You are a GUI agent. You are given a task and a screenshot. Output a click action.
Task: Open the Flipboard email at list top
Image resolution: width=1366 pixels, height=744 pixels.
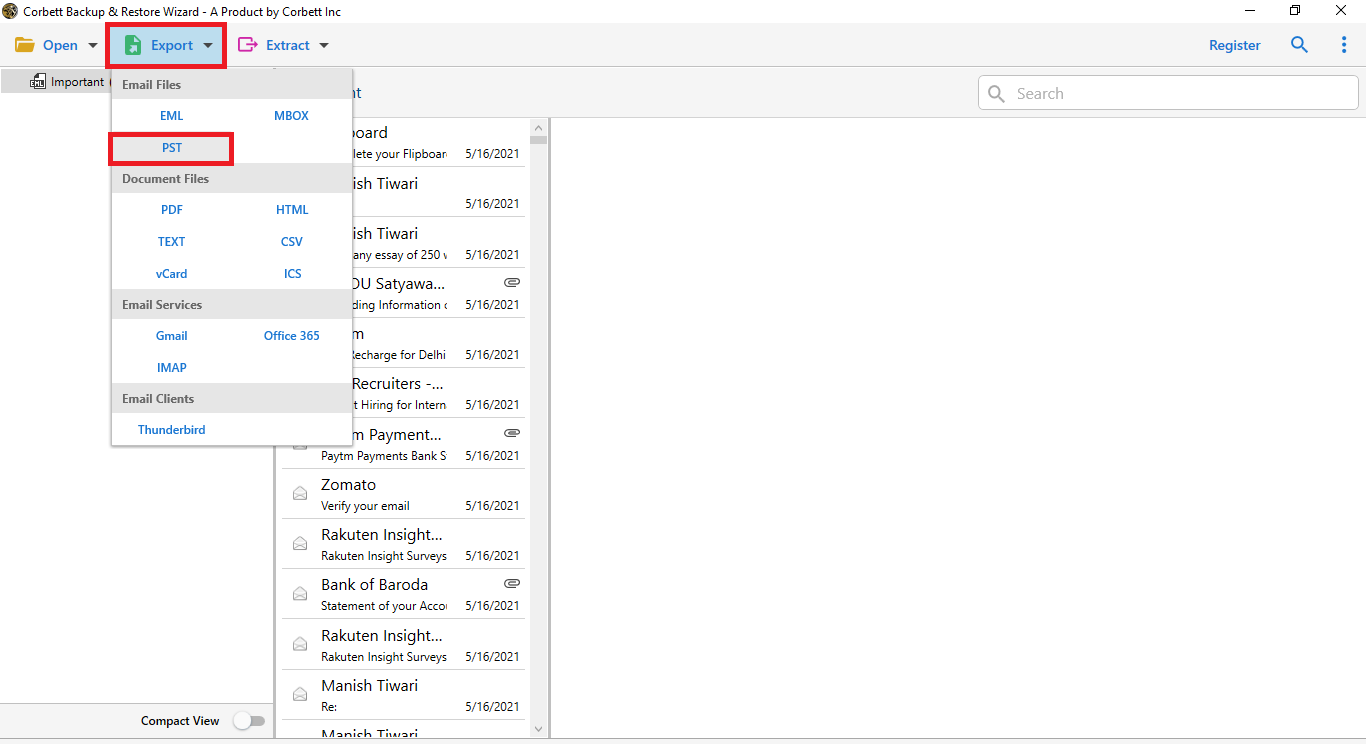click(438, 142)
